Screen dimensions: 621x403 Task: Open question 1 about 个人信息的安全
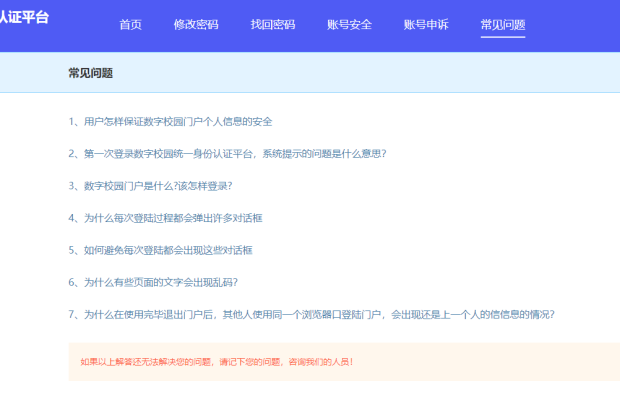170,121
